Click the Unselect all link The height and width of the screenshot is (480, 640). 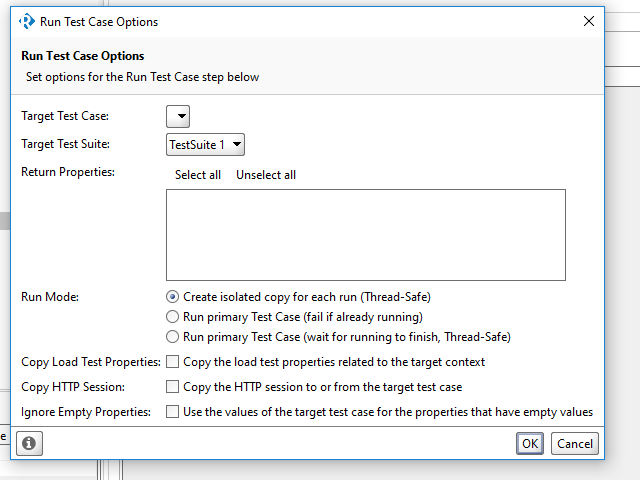click(x=266, y=175)
